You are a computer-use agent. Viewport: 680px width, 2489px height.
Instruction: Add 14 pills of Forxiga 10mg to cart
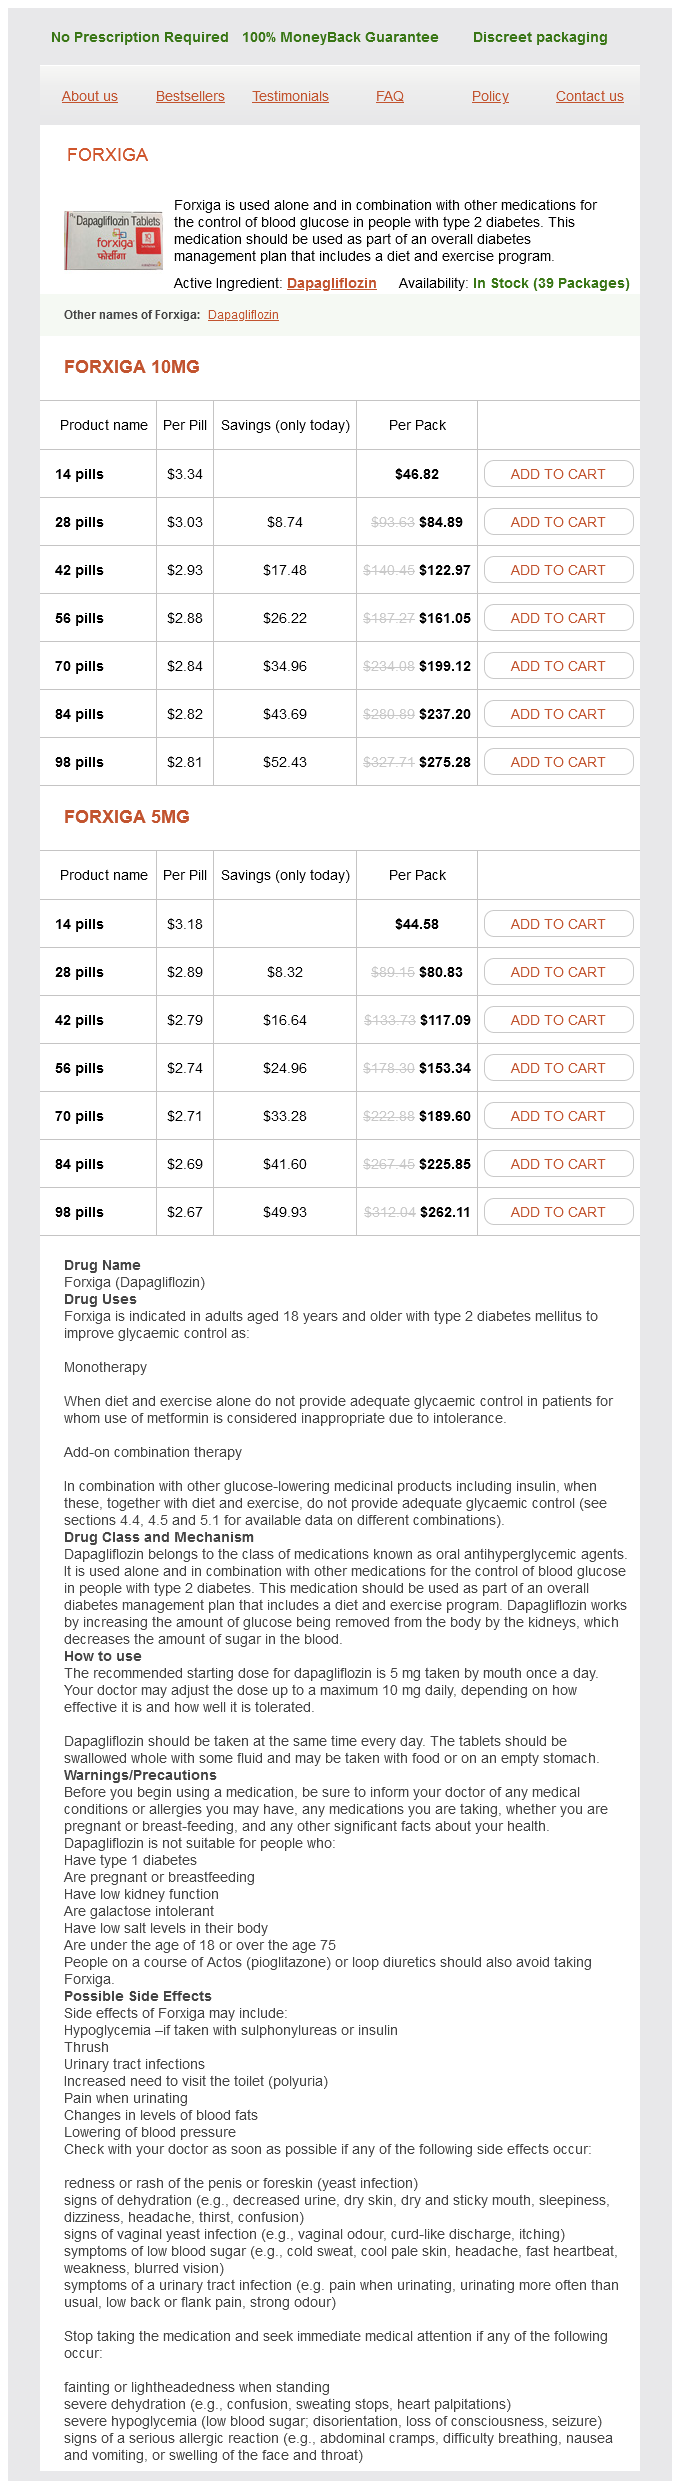point(558,474)
